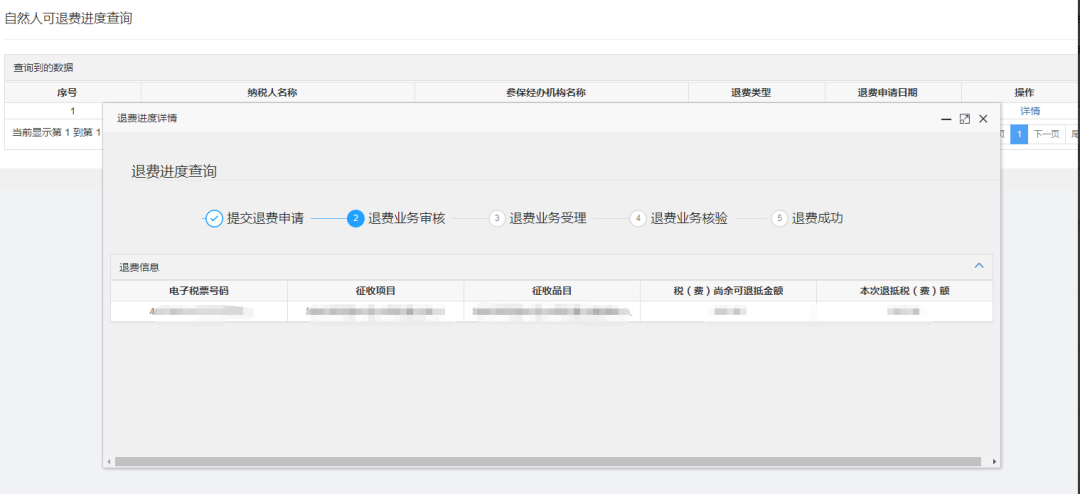
Task: Click the 退费进度查询 heading in dialog
Action: pyautogui.click(x=174, y=171)
